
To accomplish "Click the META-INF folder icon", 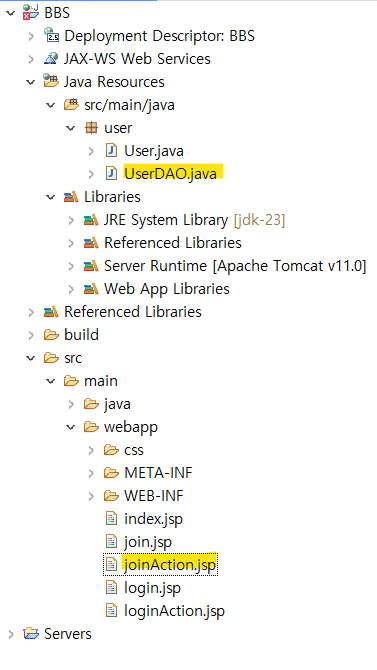I will (112, 473).
